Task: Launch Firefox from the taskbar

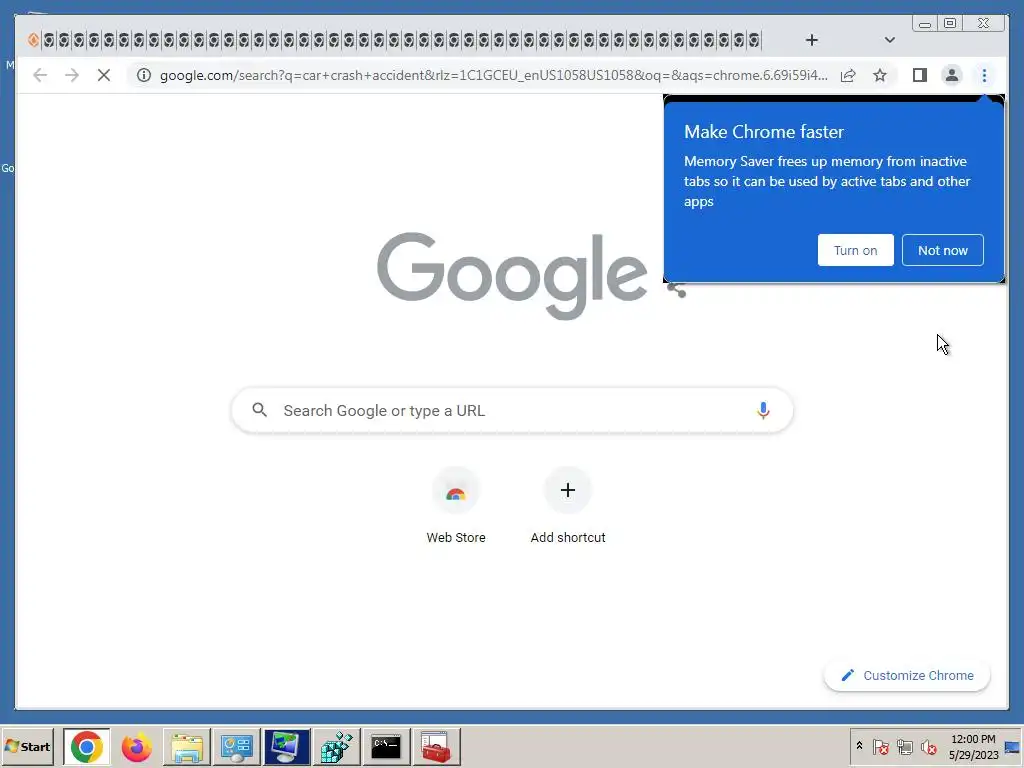Action: tap(136, 746)
